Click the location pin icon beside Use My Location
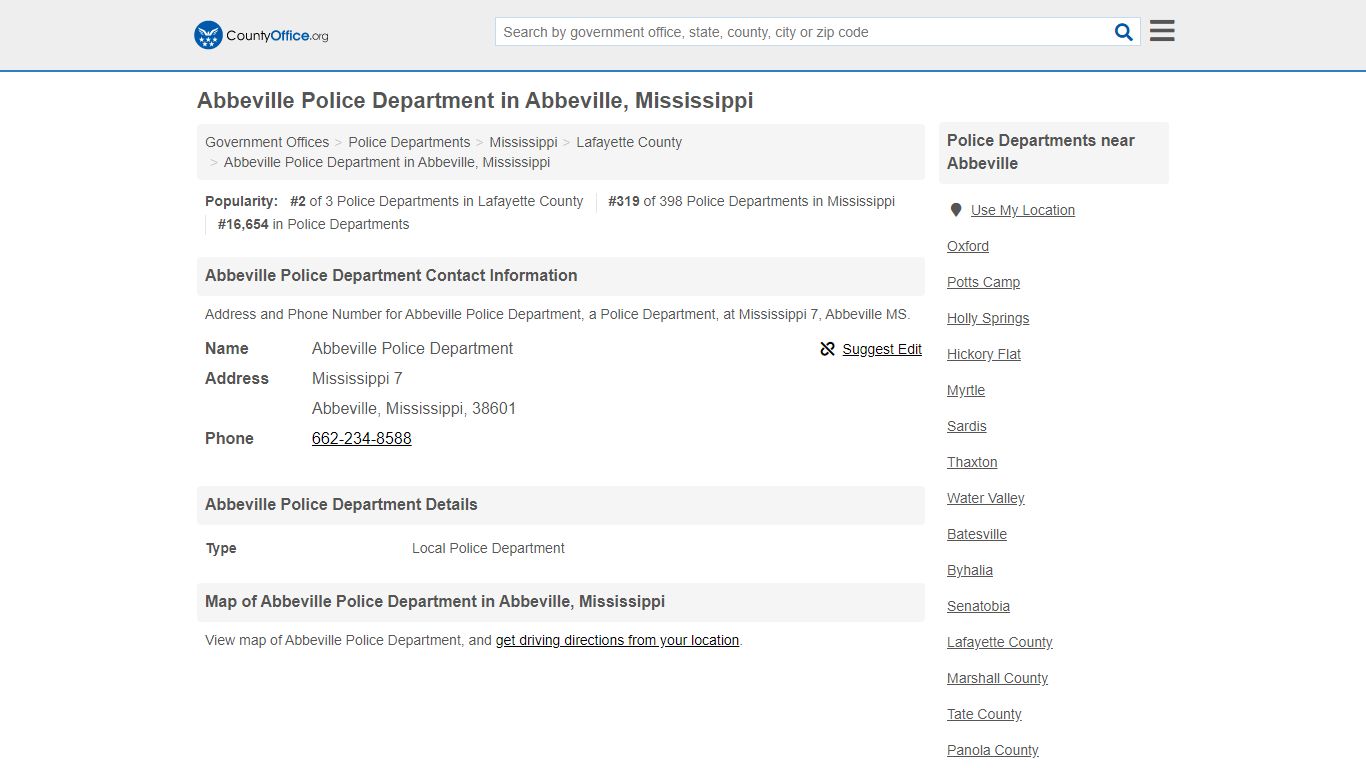The image size is (1366, 768). pyautogui.click(x=955, y=210)
